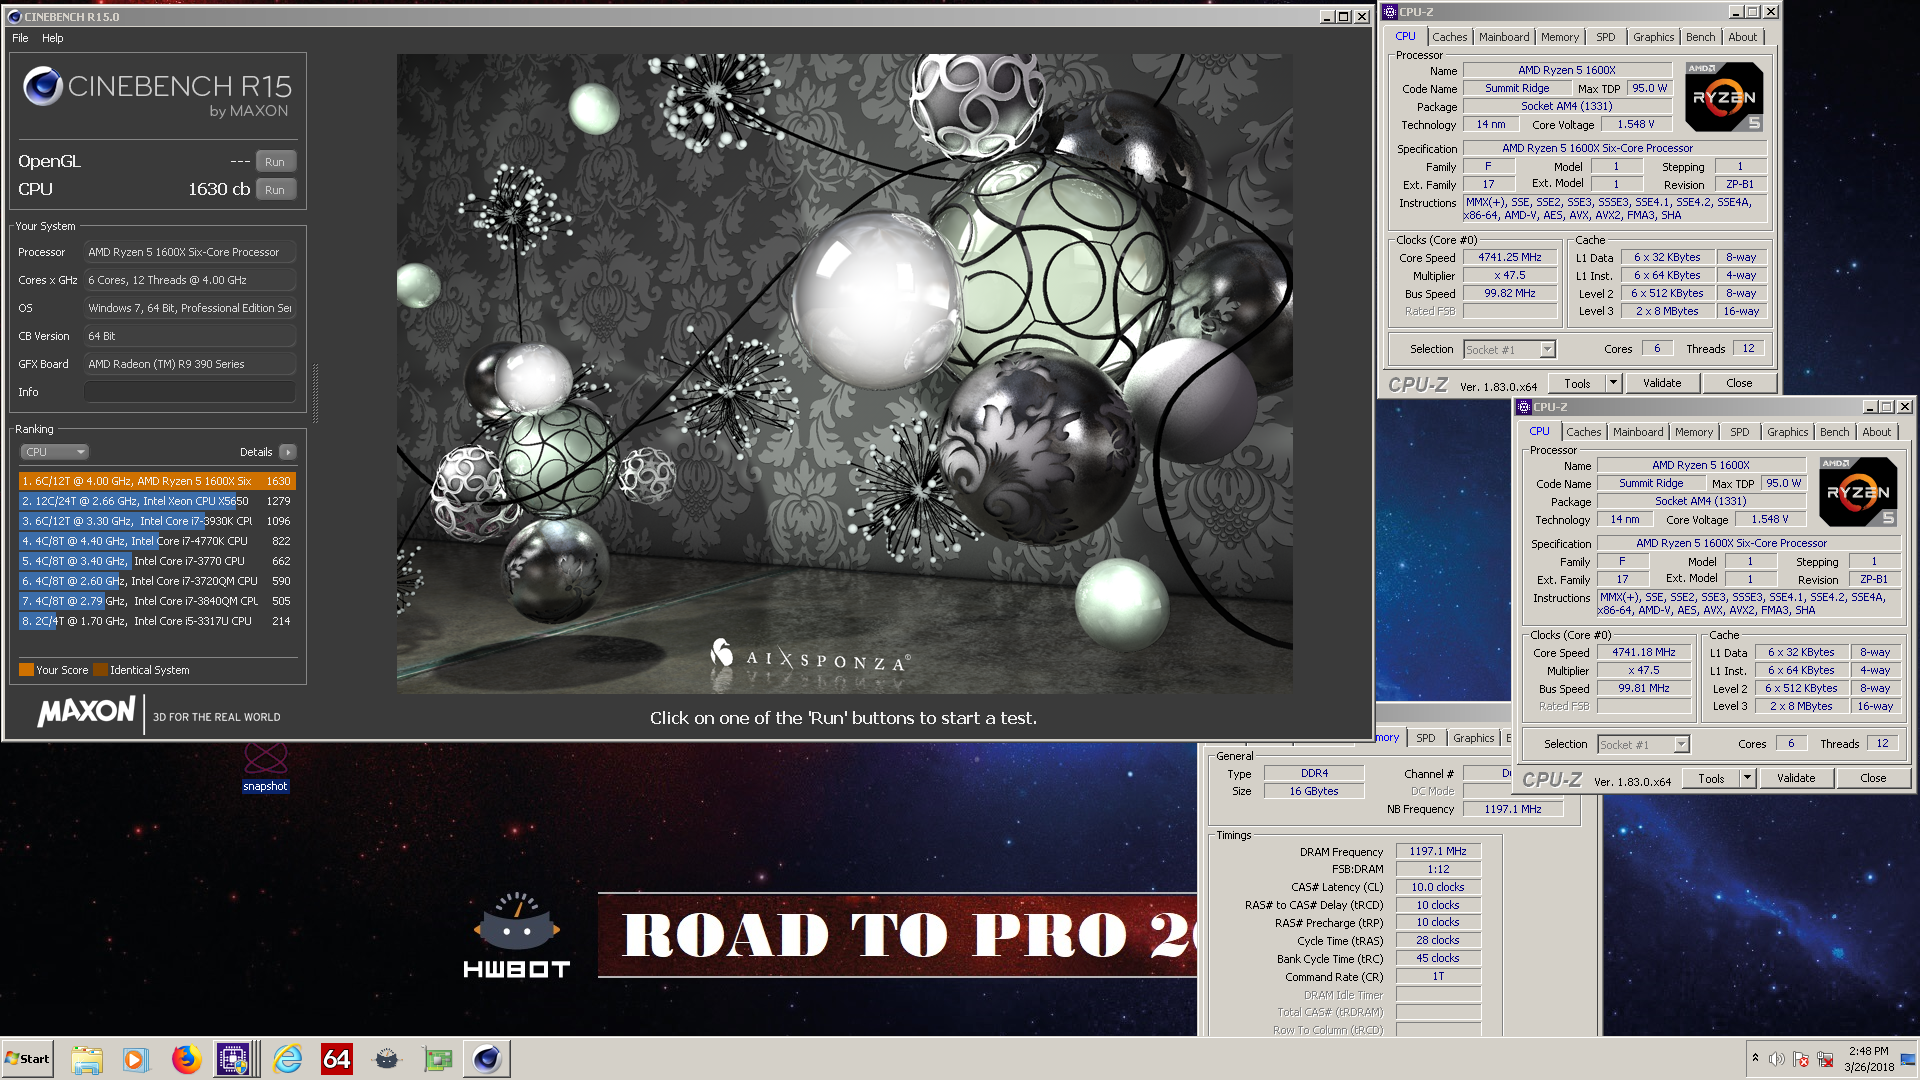
Task: Open the green circuit board taskbar icon
Action: [437, 1059]
